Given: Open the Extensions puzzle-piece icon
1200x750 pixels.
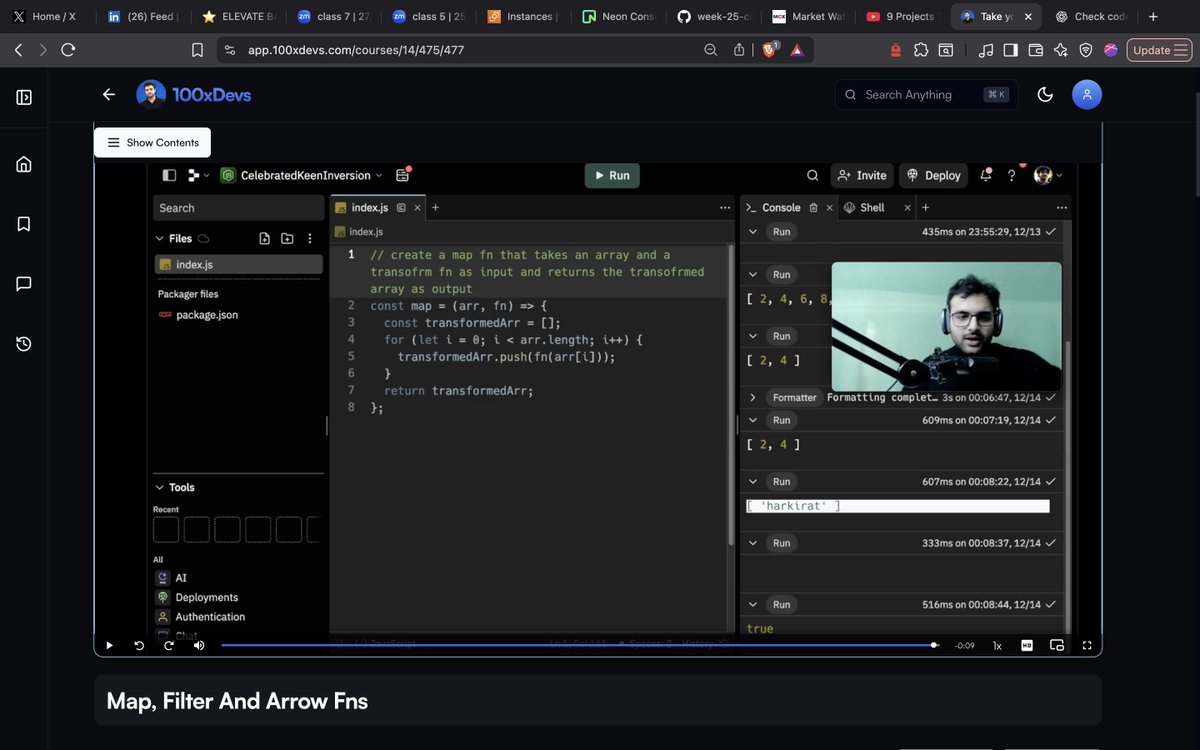Looking at the screenshot, I should pyautogui.click(x=921, y=50).
